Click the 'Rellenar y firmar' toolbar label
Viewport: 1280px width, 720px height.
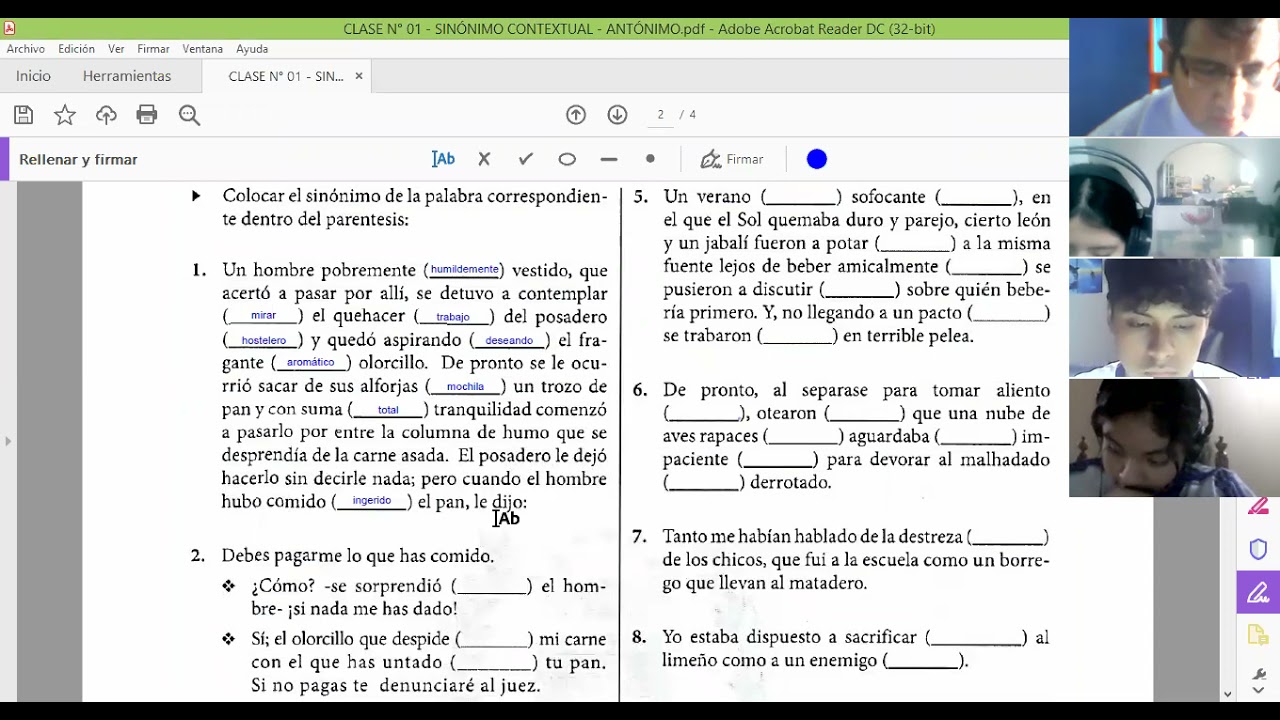pyautogui.click(x=78, y=159)
